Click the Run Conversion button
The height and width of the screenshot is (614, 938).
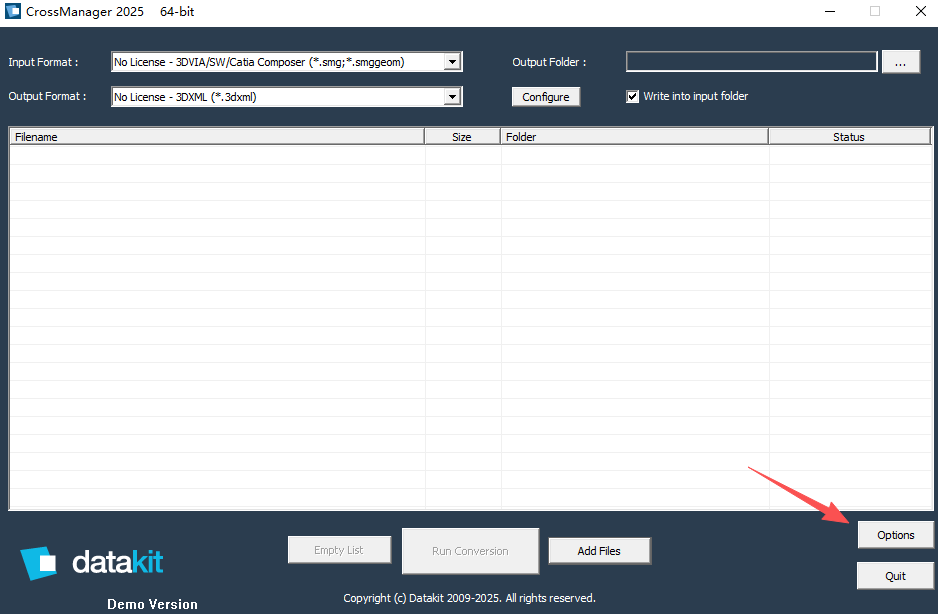tap(470, 550)
